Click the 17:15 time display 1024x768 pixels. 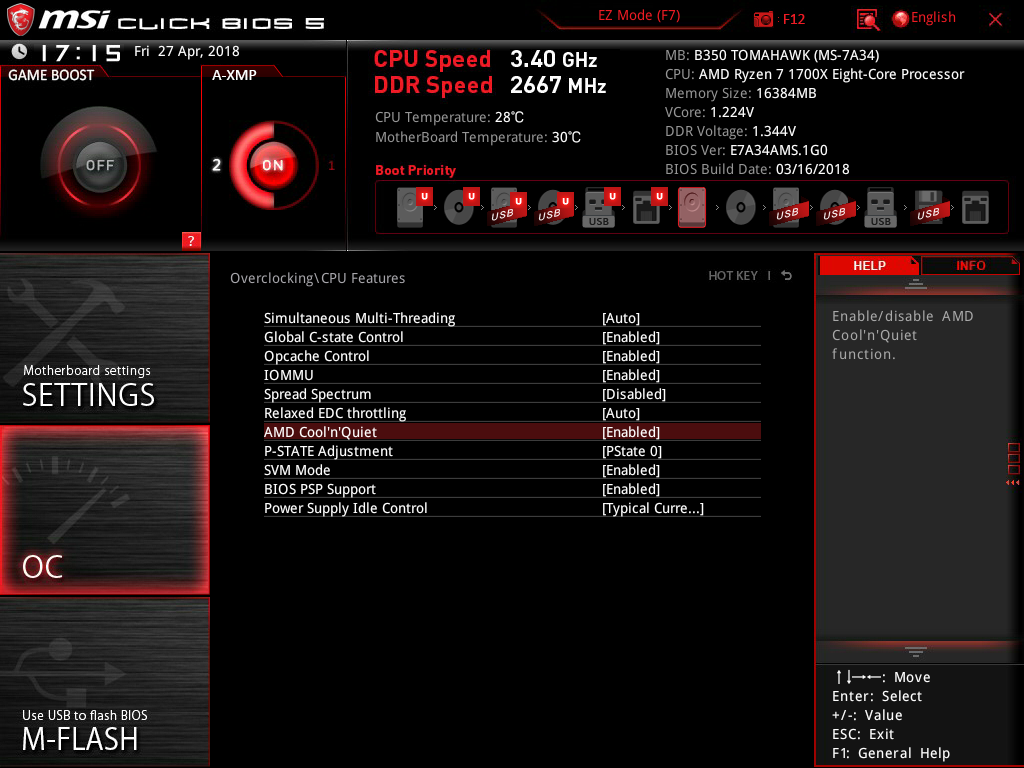point(80,52)
